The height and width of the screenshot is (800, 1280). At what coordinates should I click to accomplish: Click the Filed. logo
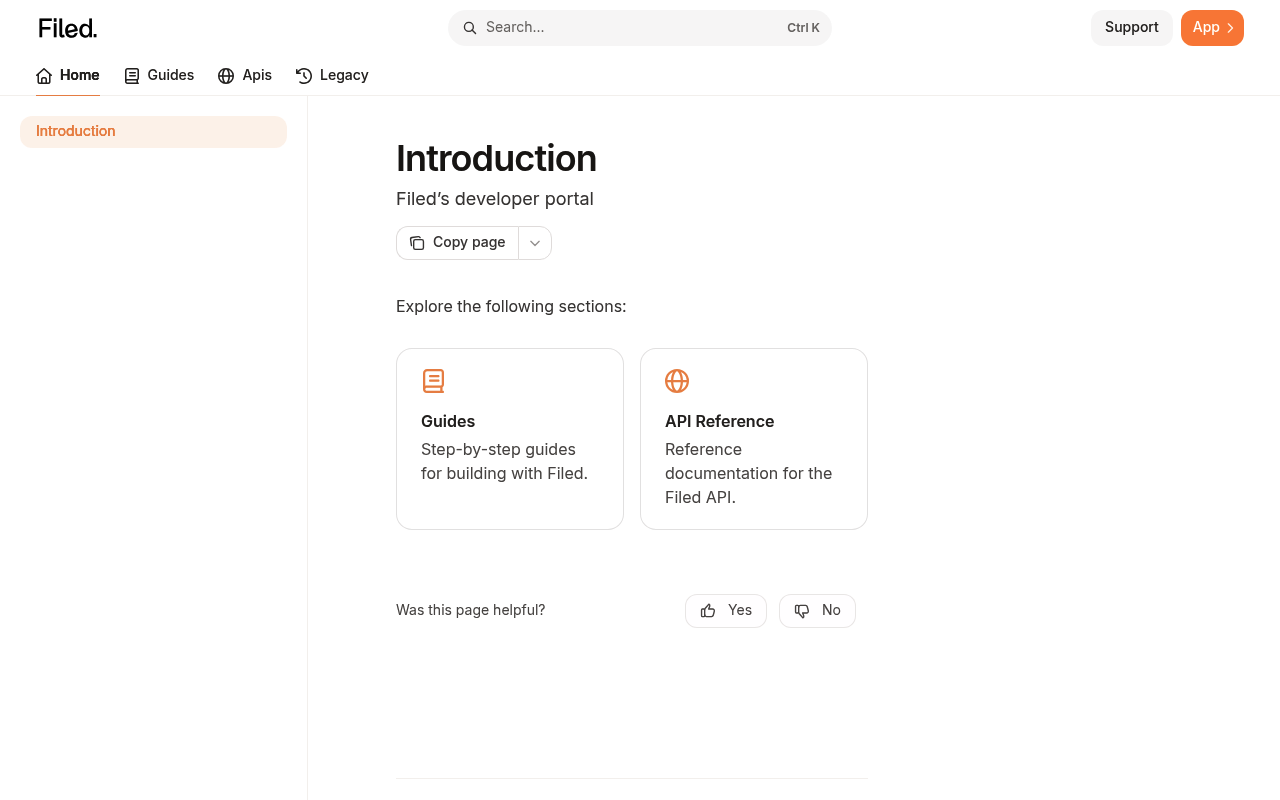click(x=68, y=28)
